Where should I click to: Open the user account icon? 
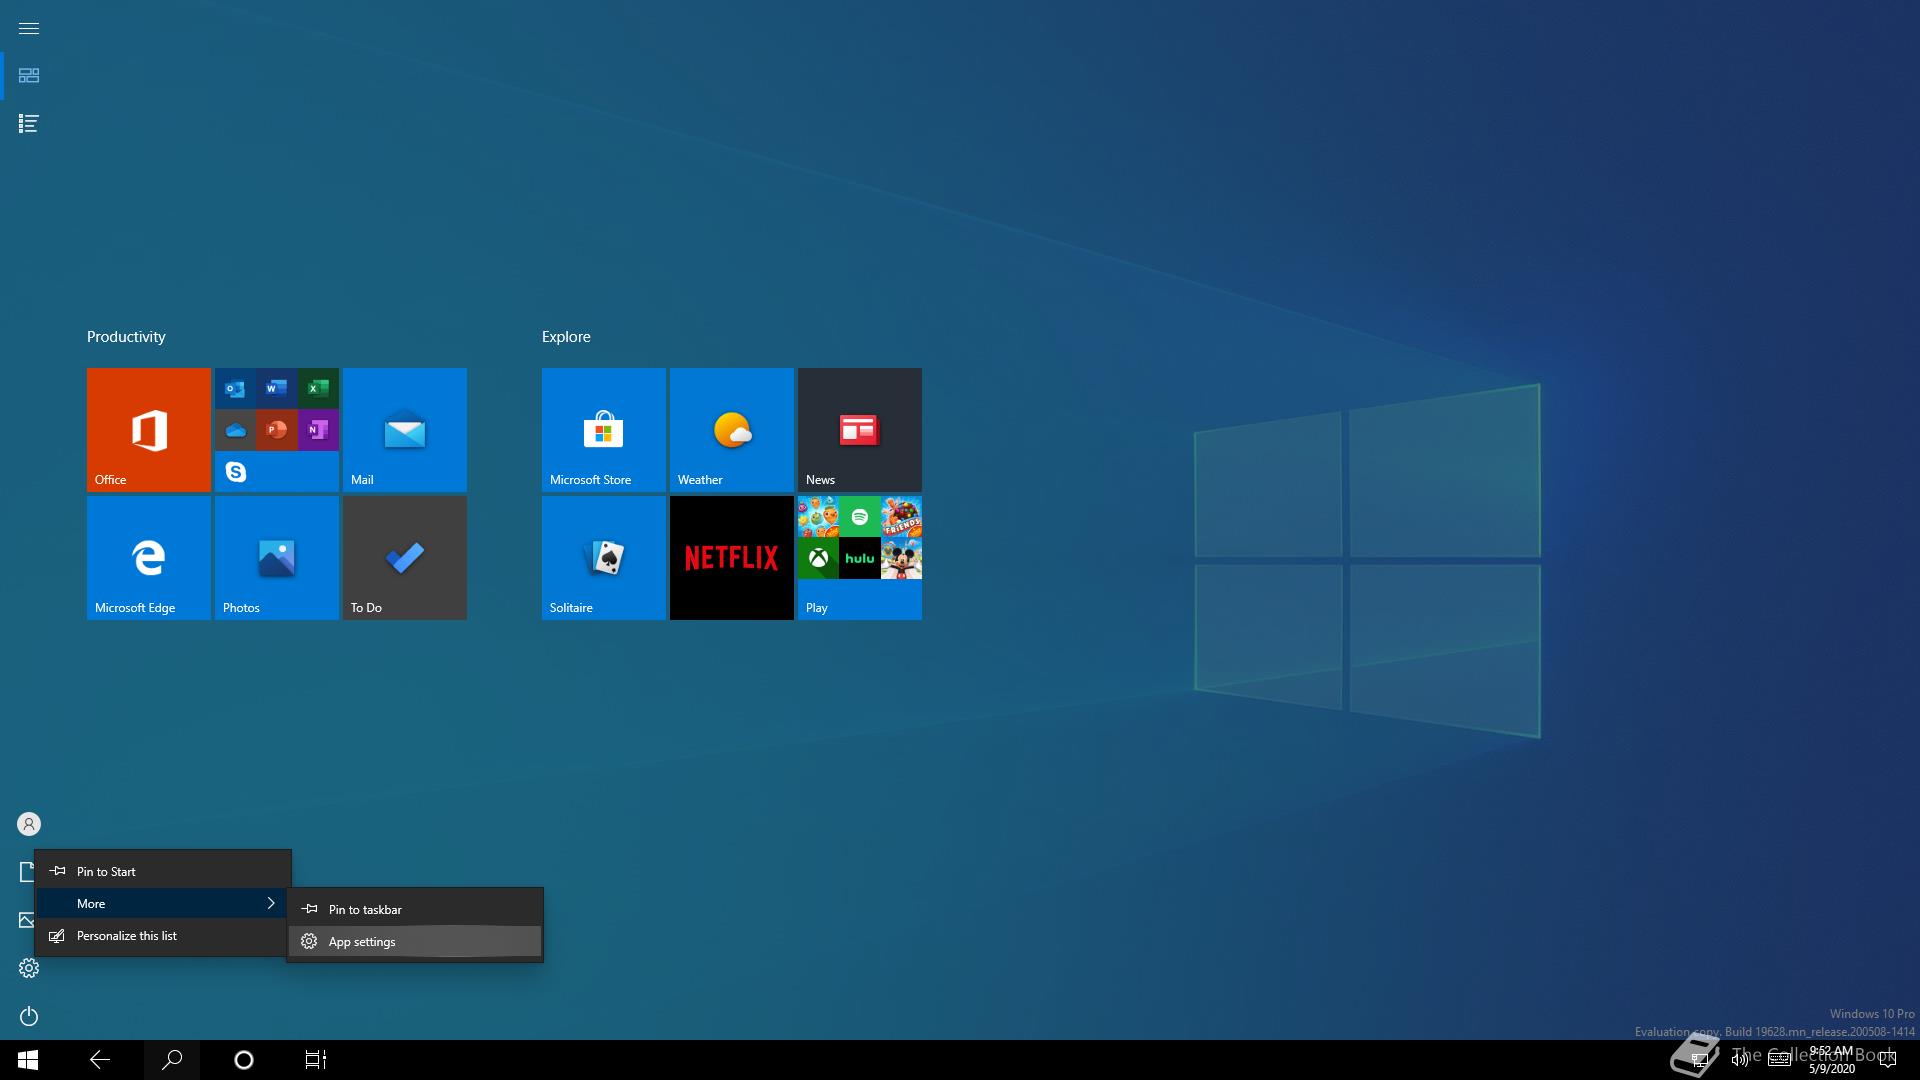(29, 824)
